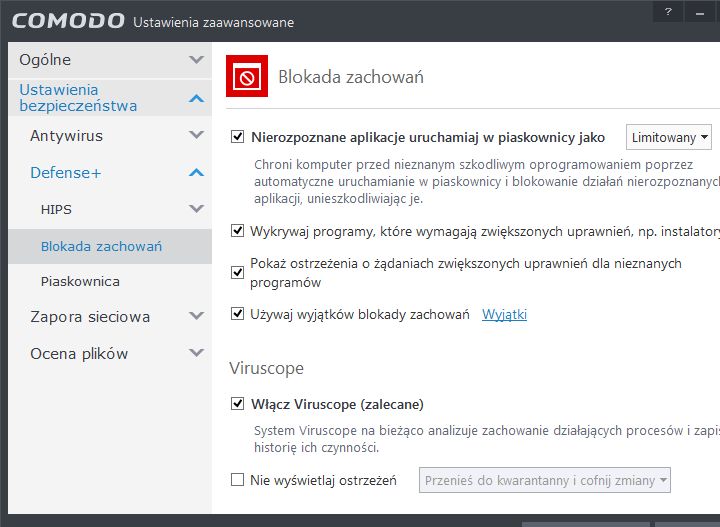Toggle unrecognized applications sandbox checkbox

238,137
